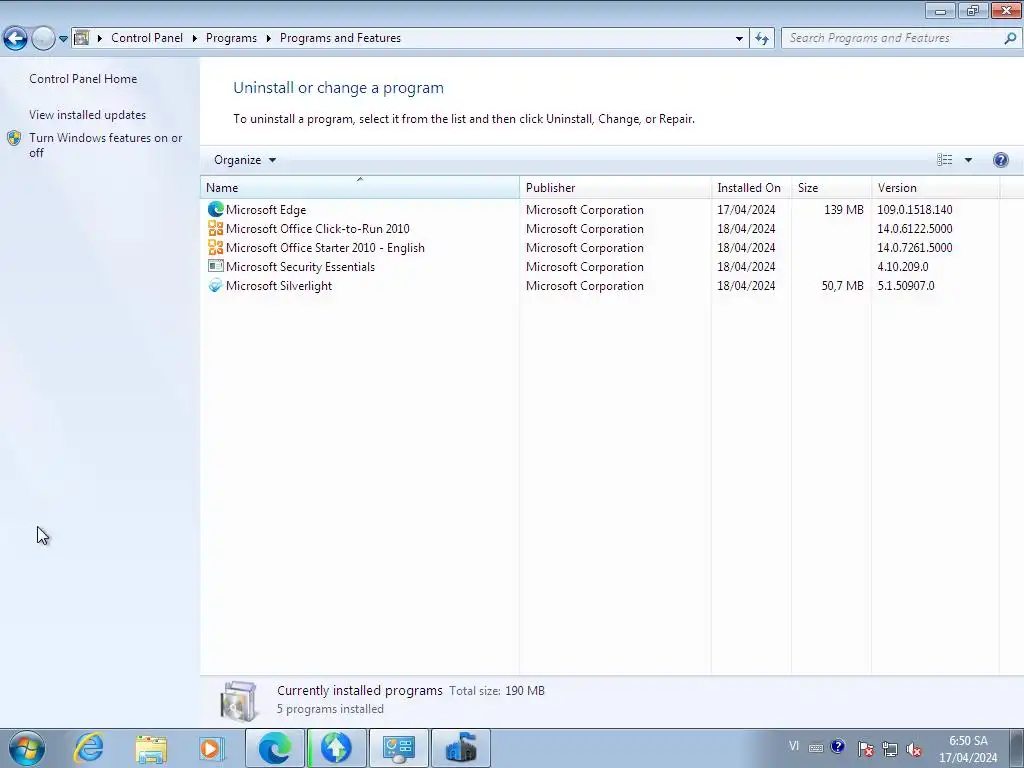Sort by the Publisher column header
This screenshot has height=768, width=1024.
point(615,187)
